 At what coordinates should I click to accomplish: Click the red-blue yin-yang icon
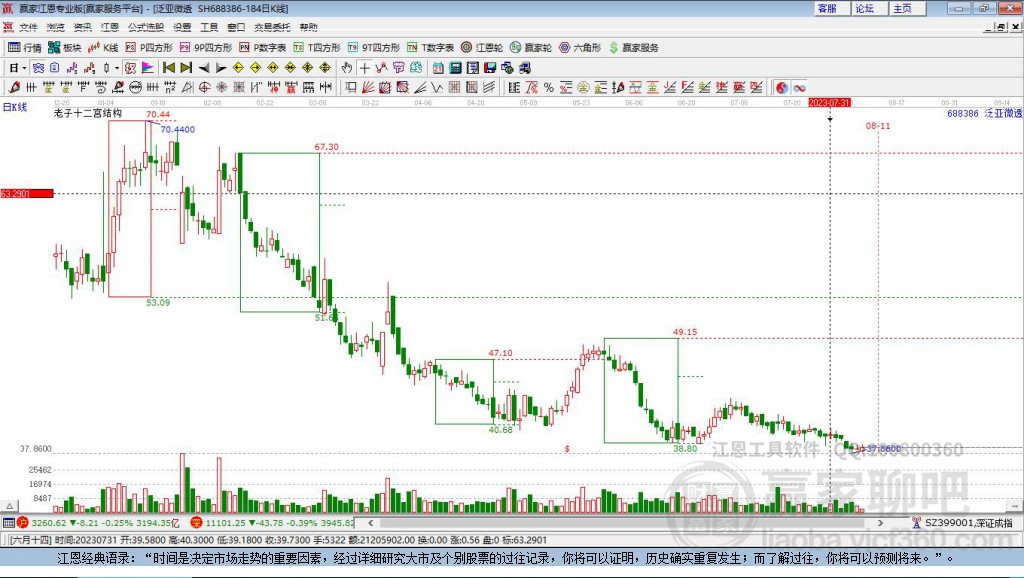[x=782, y=88]
